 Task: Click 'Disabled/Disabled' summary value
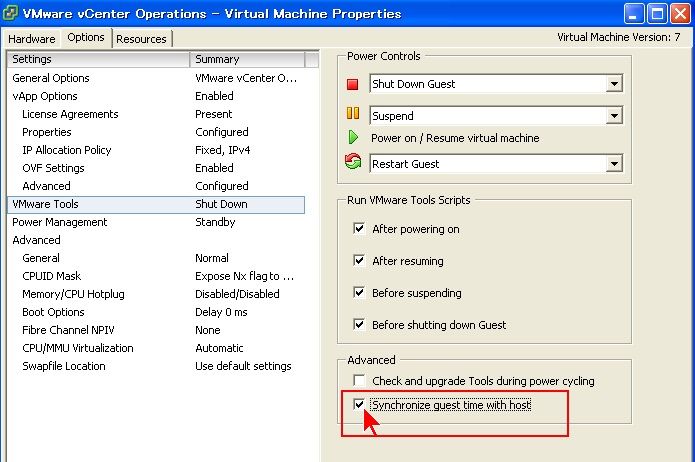pyautogui.click(x=237, y=294)
